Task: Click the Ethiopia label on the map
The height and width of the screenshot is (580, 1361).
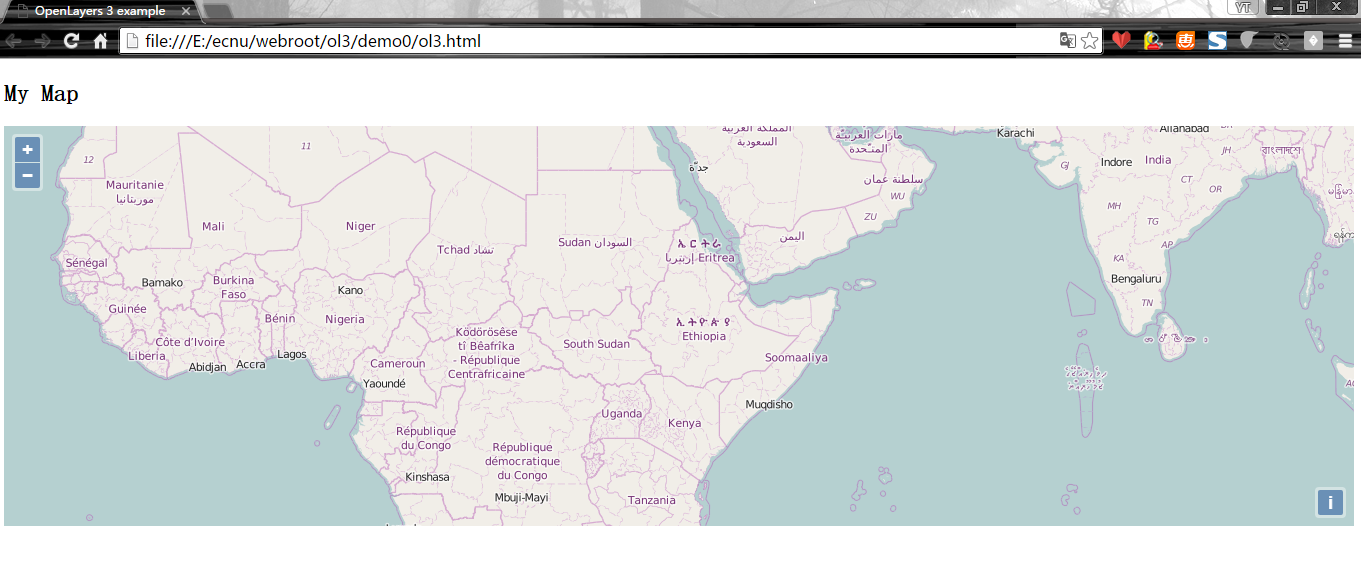Action: [x=704, y=336]
